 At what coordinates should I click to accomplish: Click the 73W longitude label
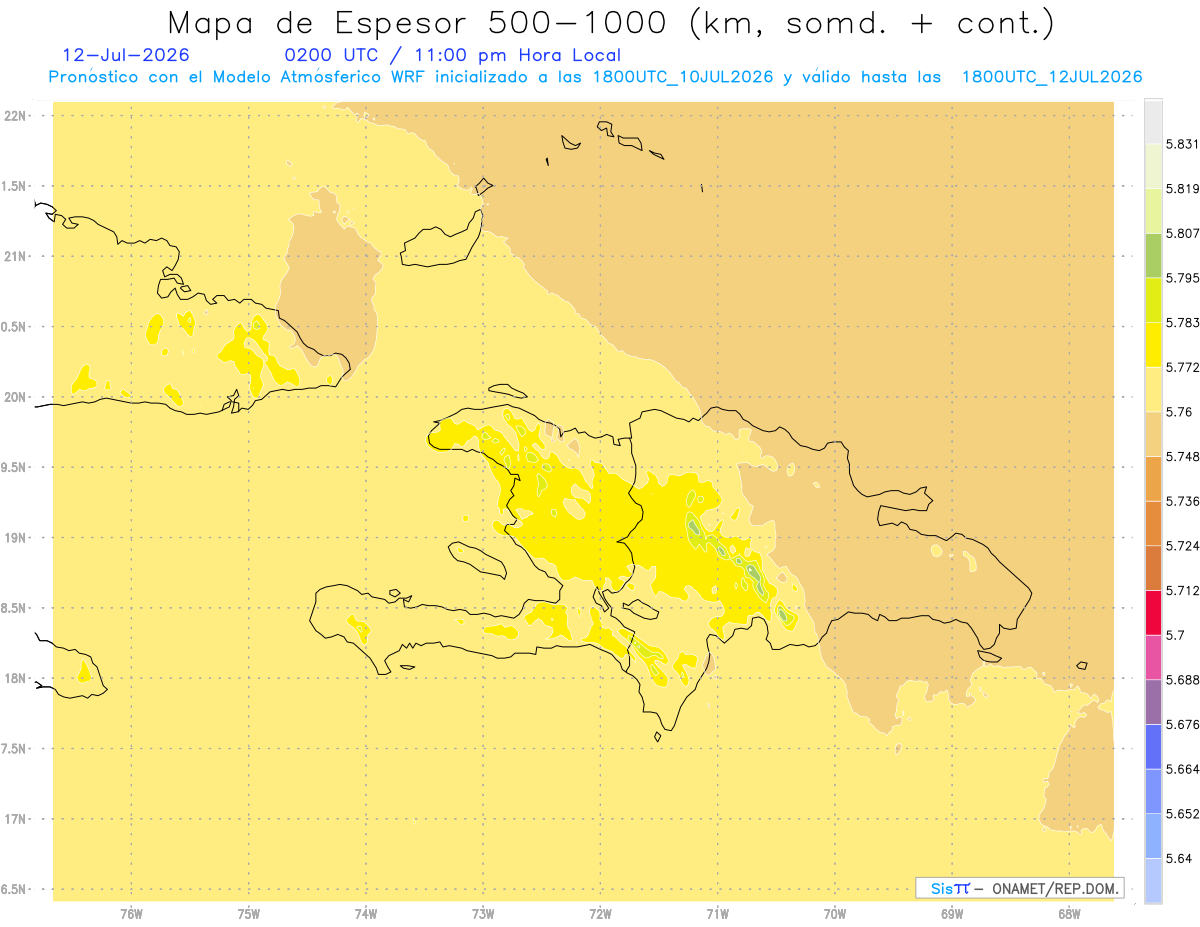point(483,914)
